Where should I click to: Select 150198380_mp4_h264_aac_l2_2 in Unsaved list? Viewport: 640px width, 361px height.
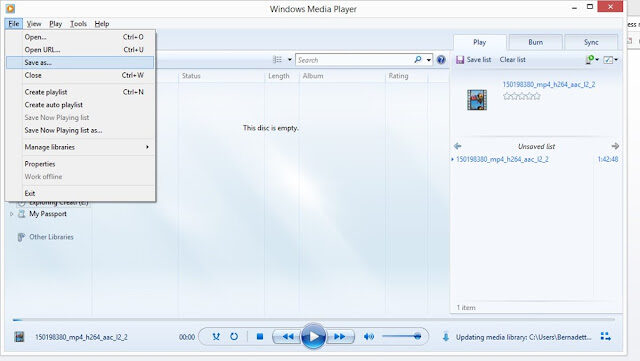(502, 159)
